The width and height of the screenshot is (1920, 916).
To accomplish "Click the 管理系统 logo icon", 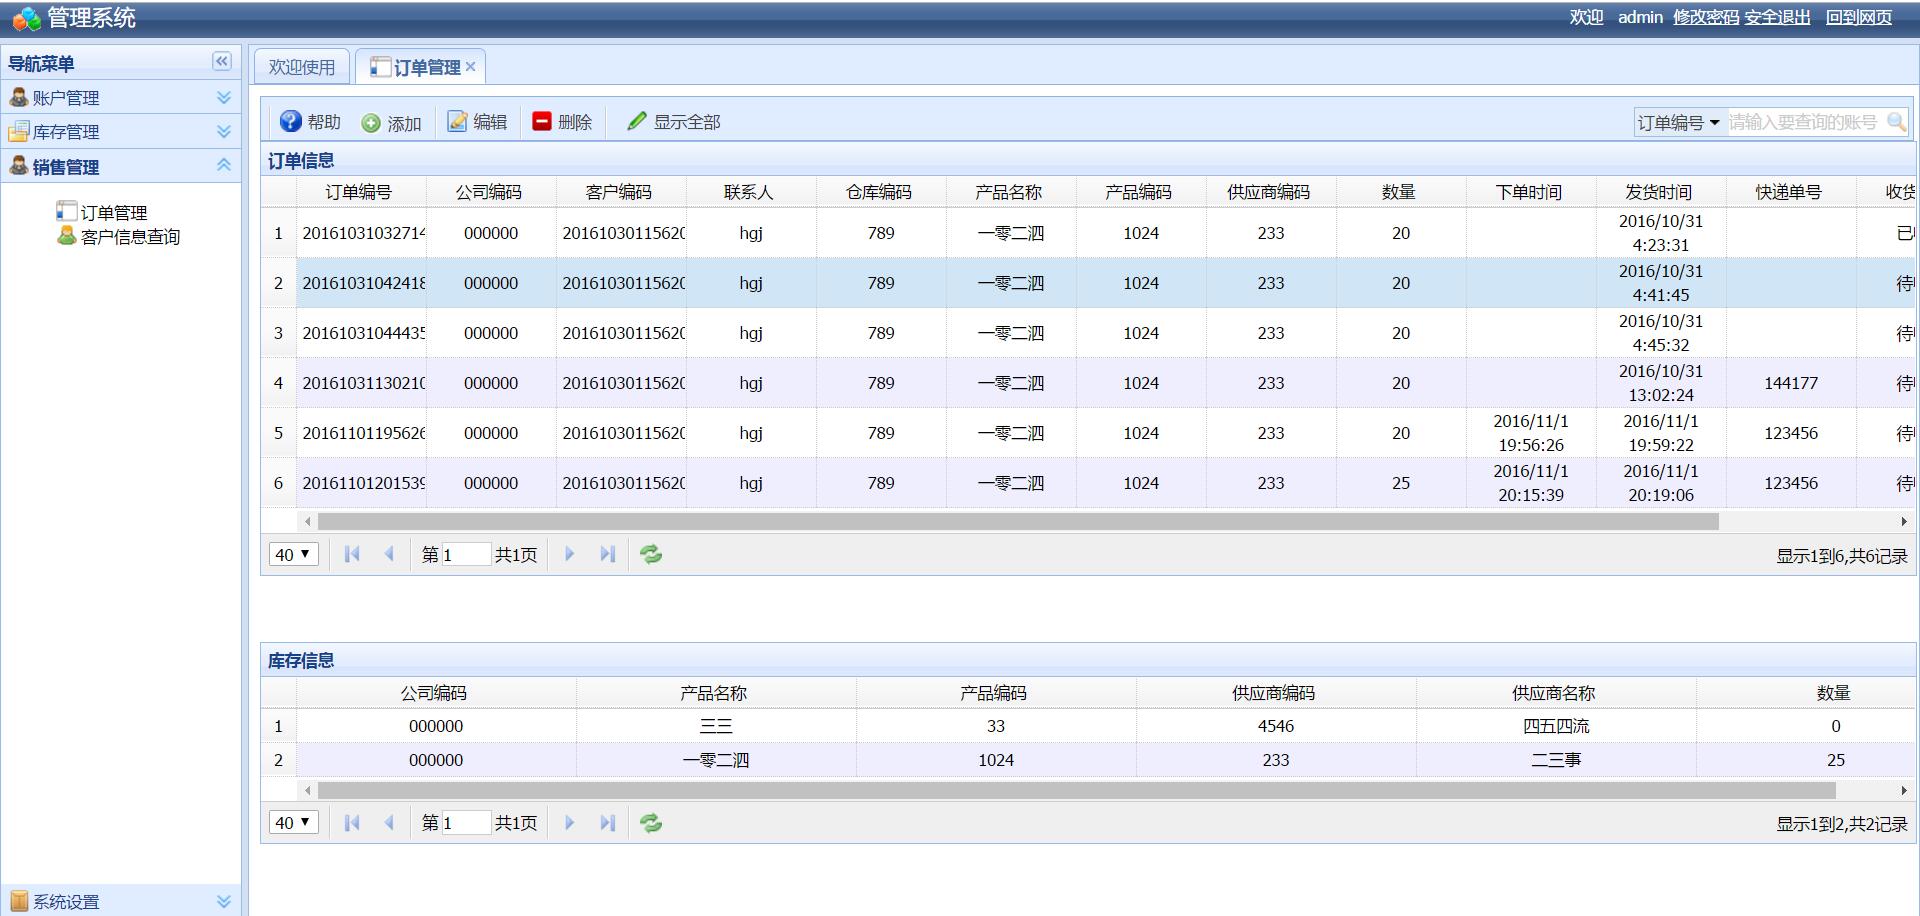I will pyautogui.click(x=27, y=18).
